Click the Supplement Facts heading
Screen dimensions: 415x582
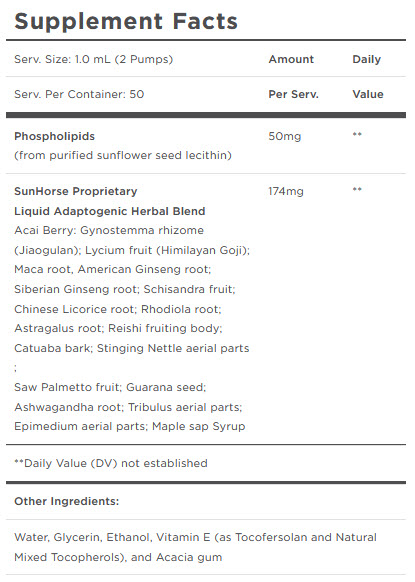126,22
